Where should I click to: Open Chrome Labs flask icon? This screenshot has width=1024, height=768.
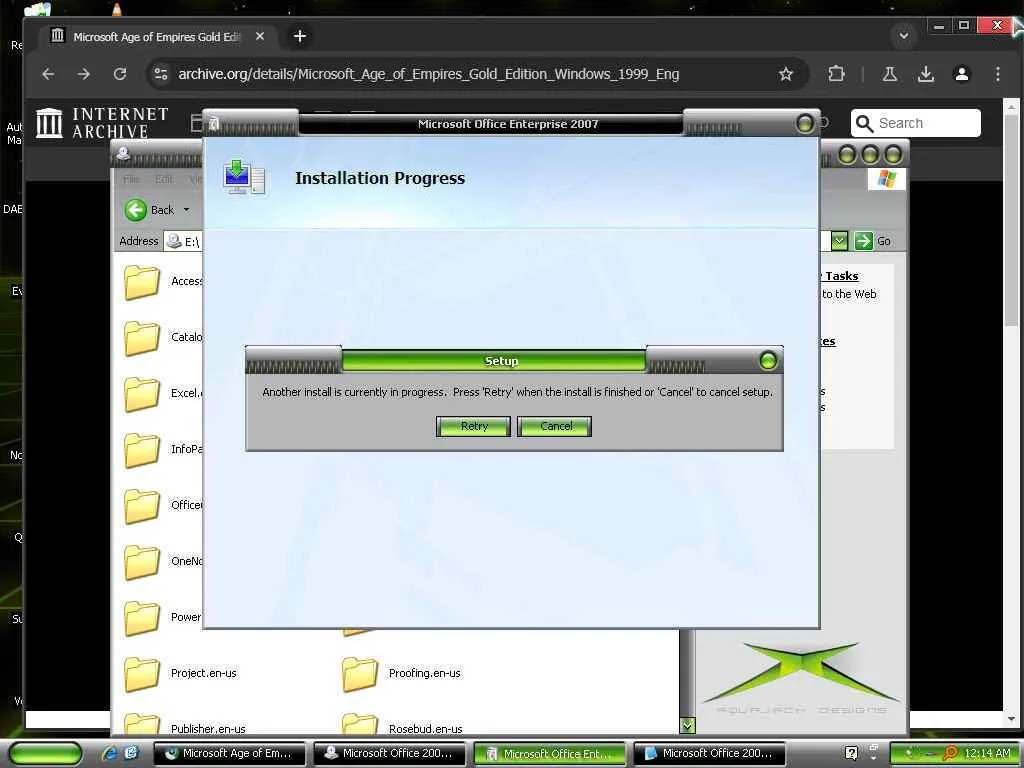coord(889,74)
